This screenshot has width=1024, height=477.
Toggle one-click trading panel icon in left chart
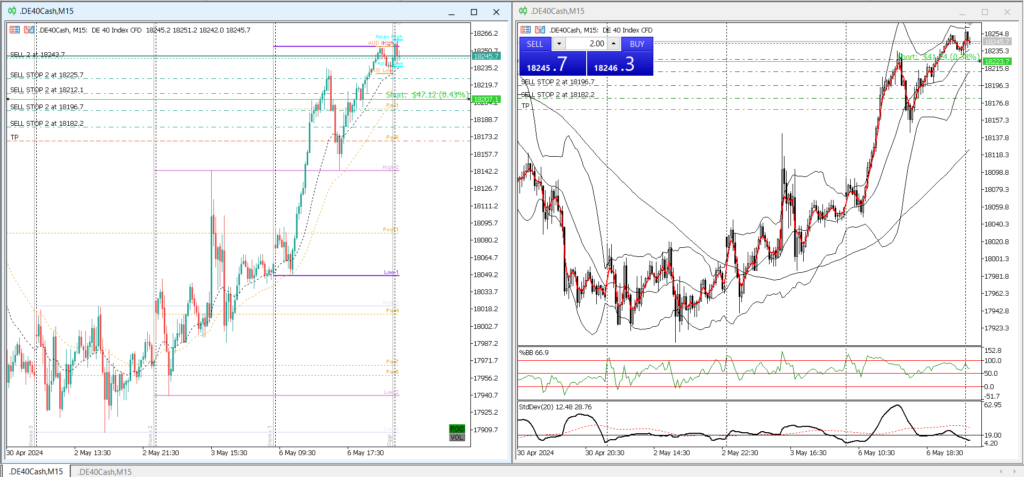15,30
